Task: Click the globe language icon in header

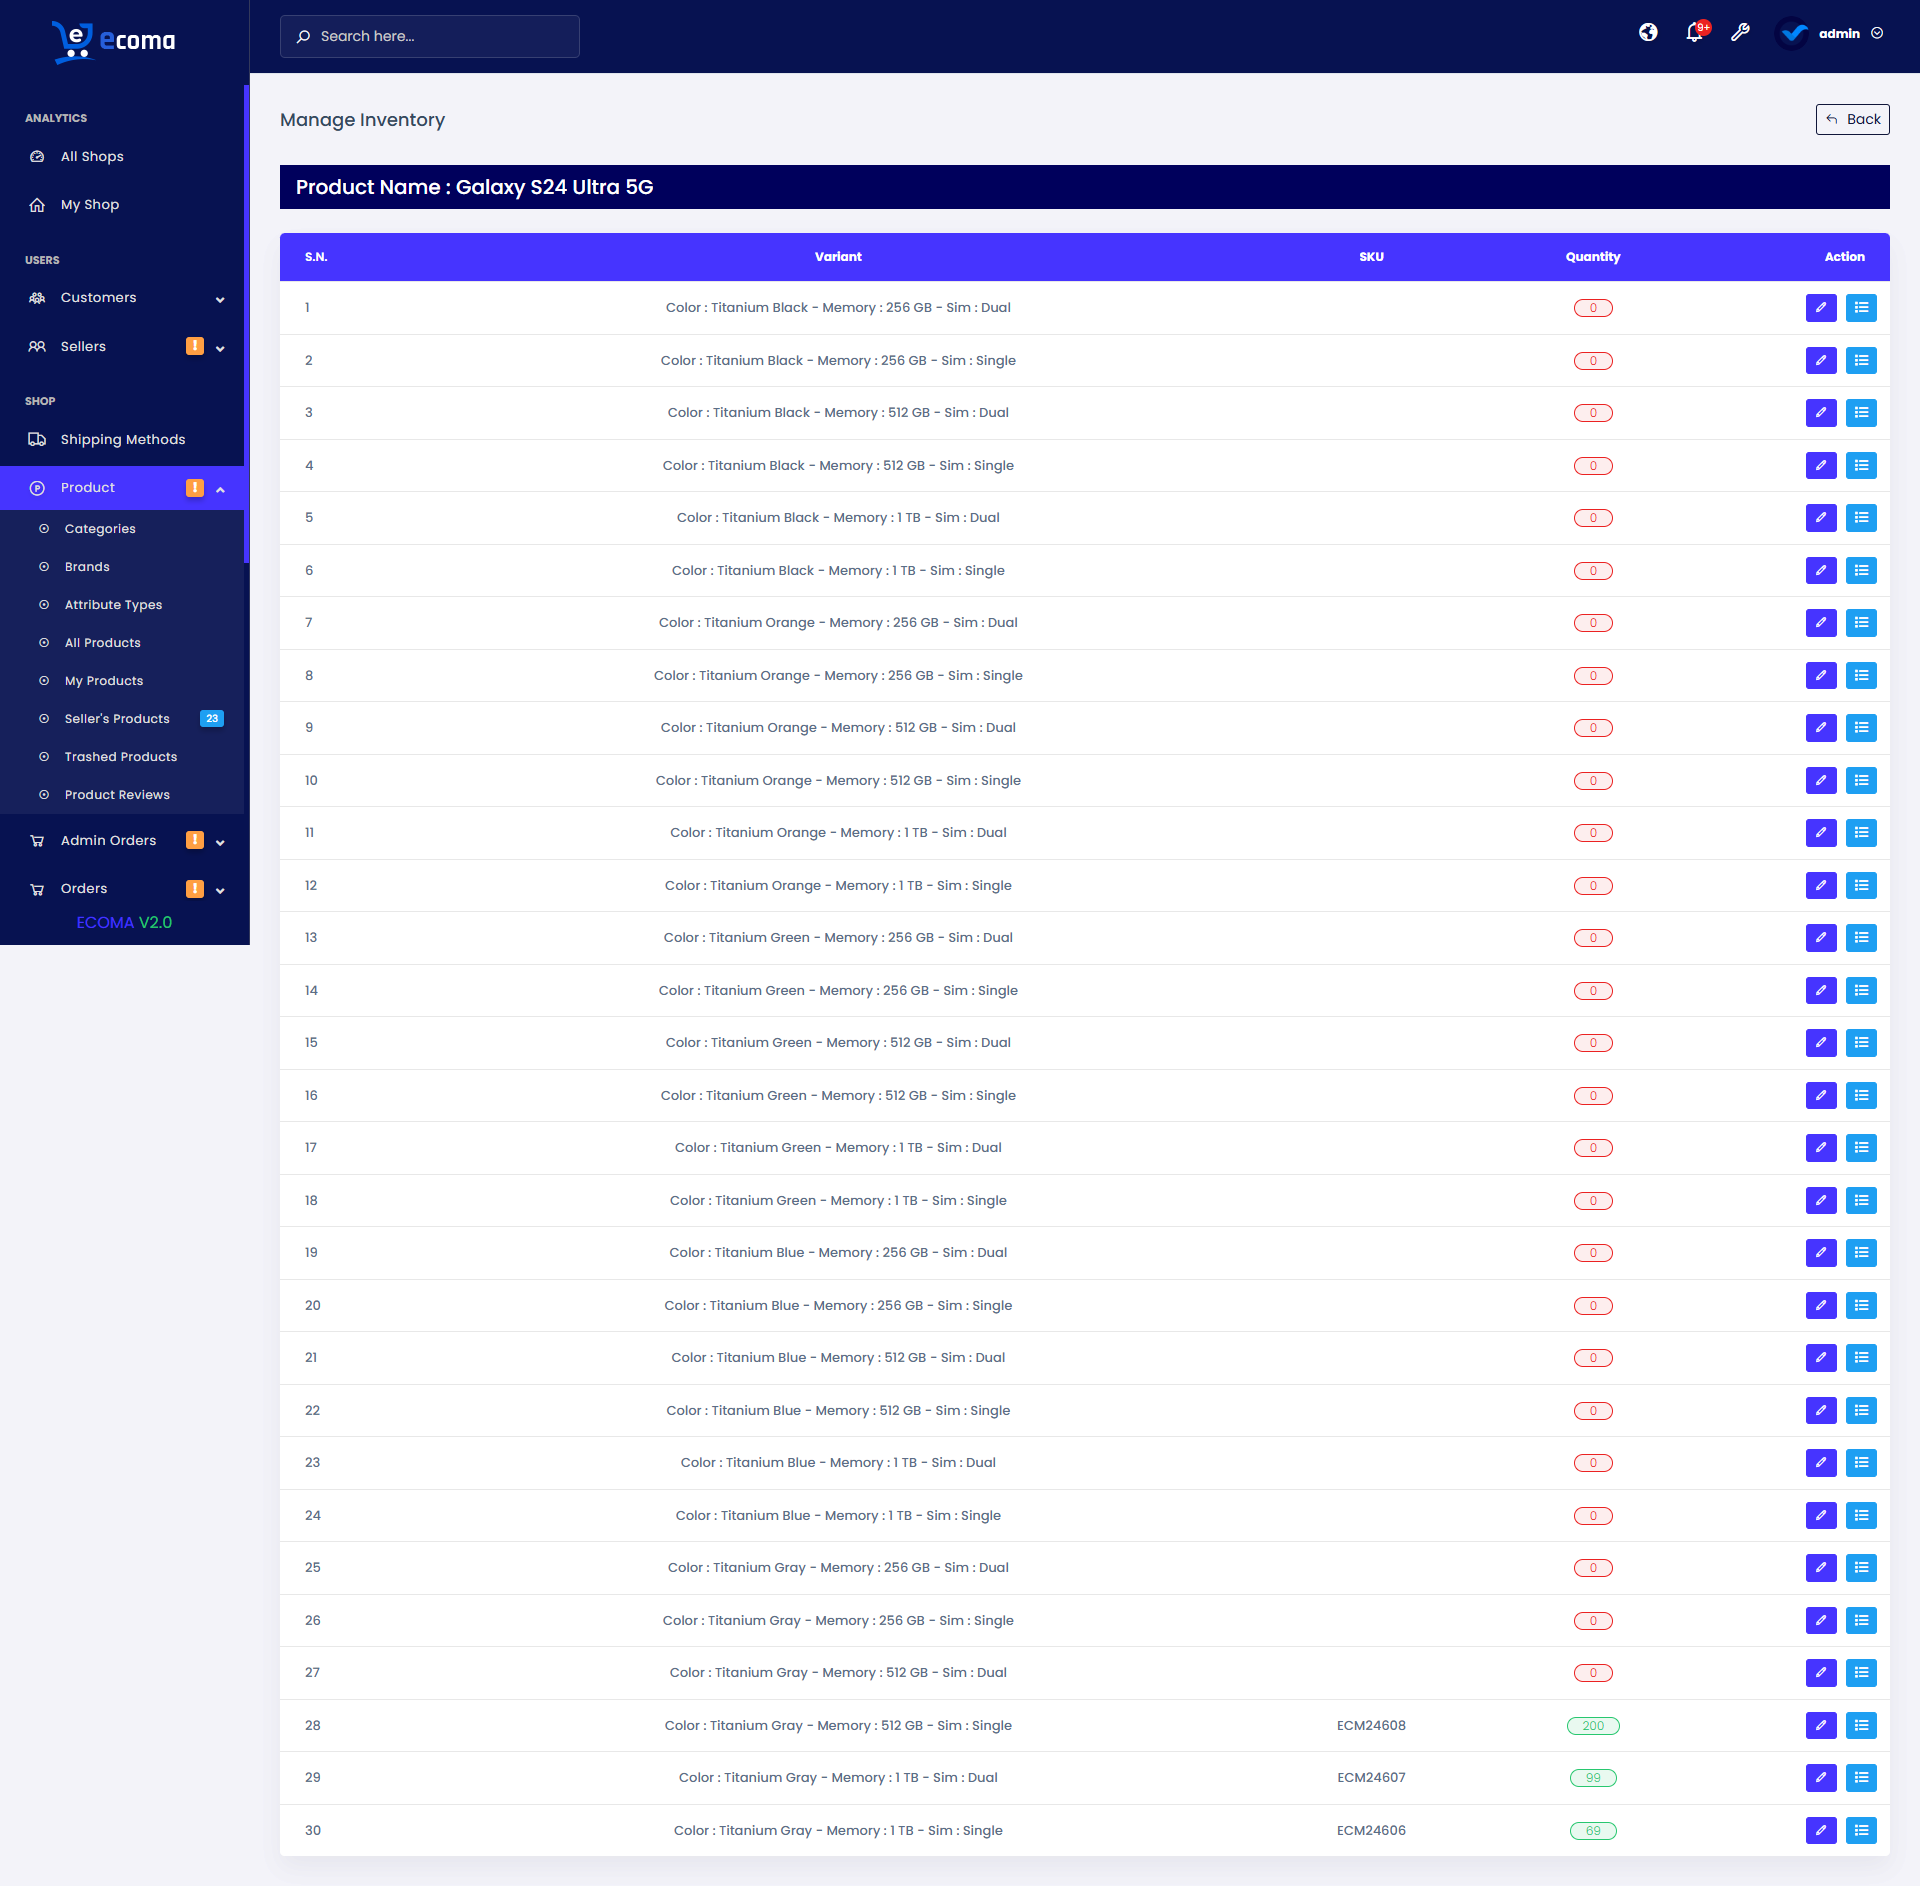Action: (x=1648, y=33)
